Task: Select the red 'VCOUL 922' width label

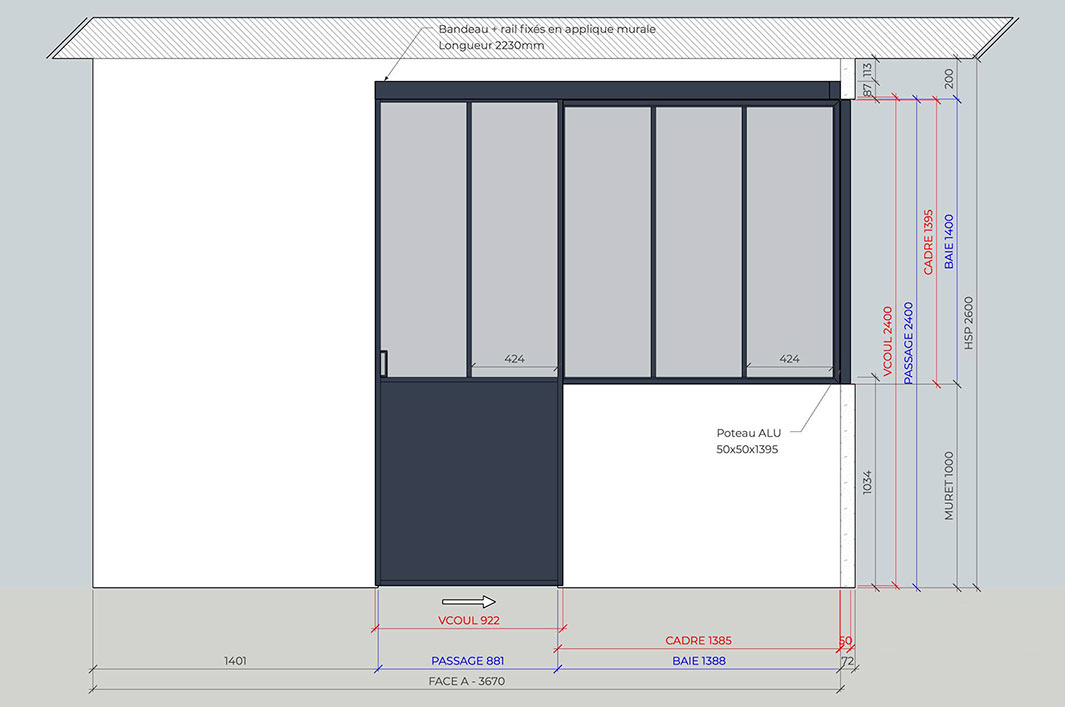Action: 469,620
